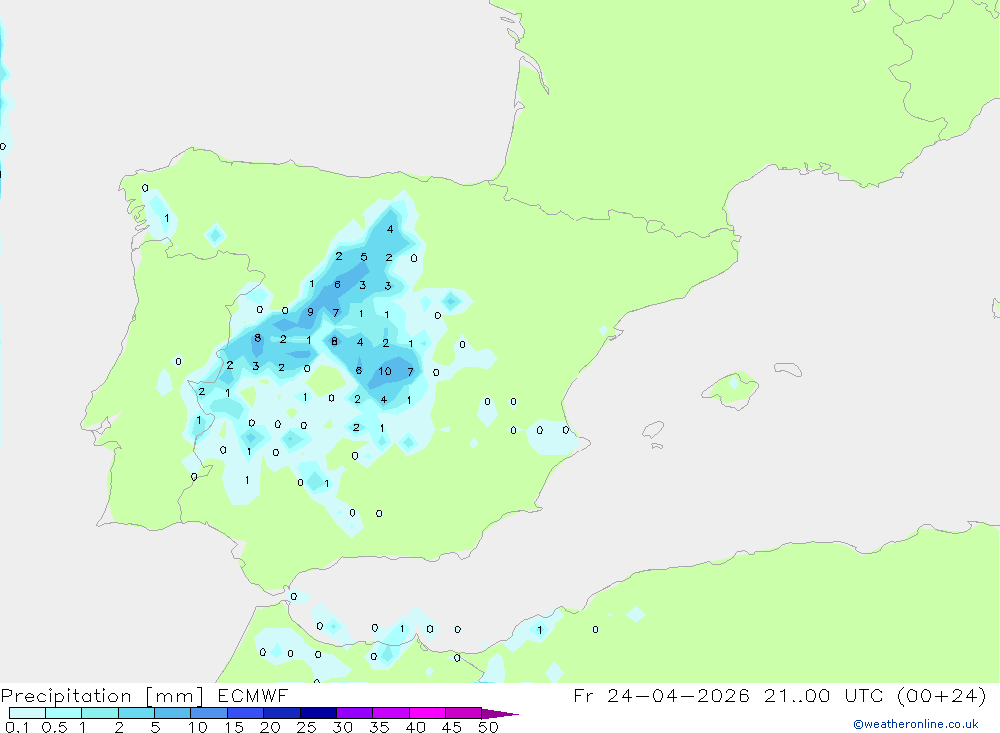Screen dimensions: 1000x733
Task: Click the 25–30 mm navy legend swatch
Action: 318,713
